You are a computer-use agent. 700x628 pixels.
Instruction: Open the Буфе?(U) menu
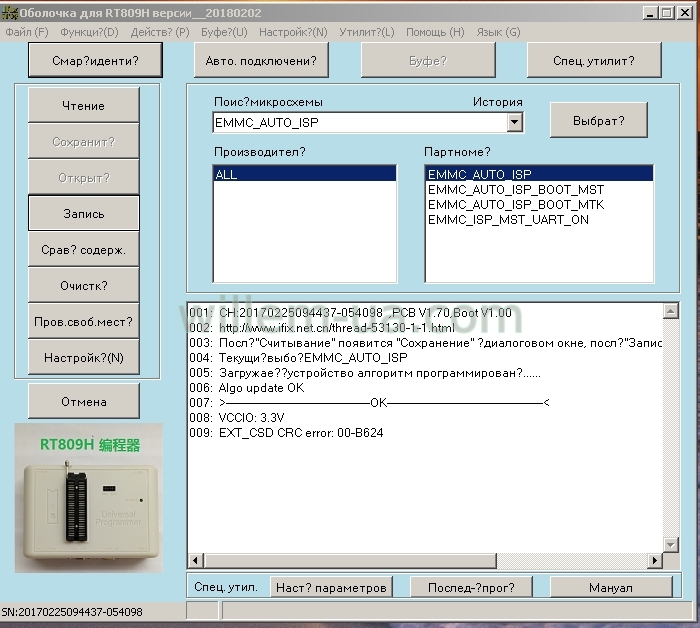(224, 32)
